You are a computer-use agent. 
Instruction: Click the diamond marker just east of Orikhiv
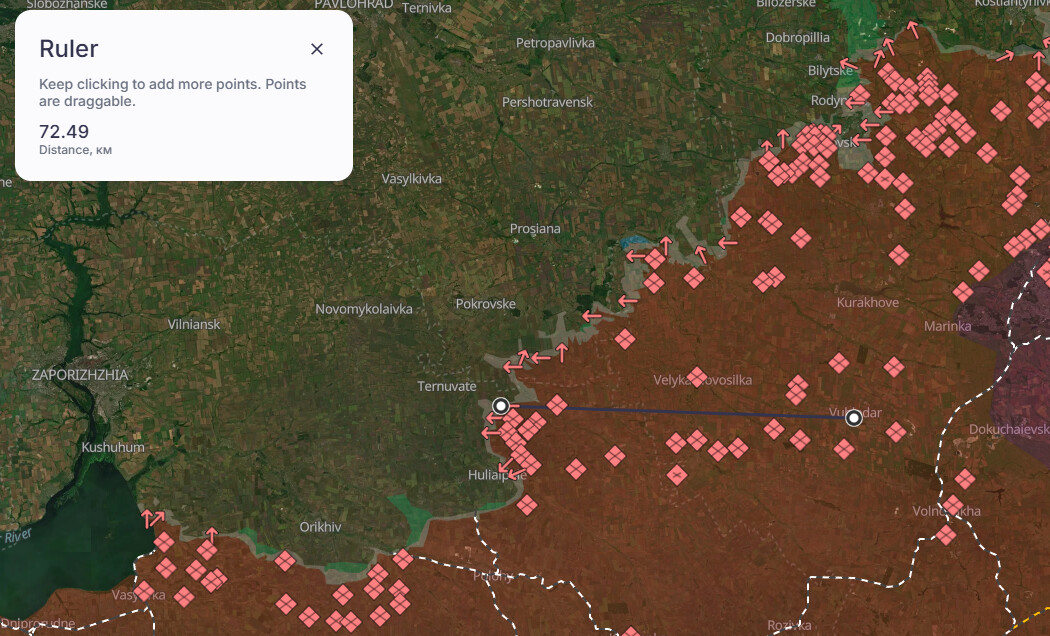[x=403, y=559]
